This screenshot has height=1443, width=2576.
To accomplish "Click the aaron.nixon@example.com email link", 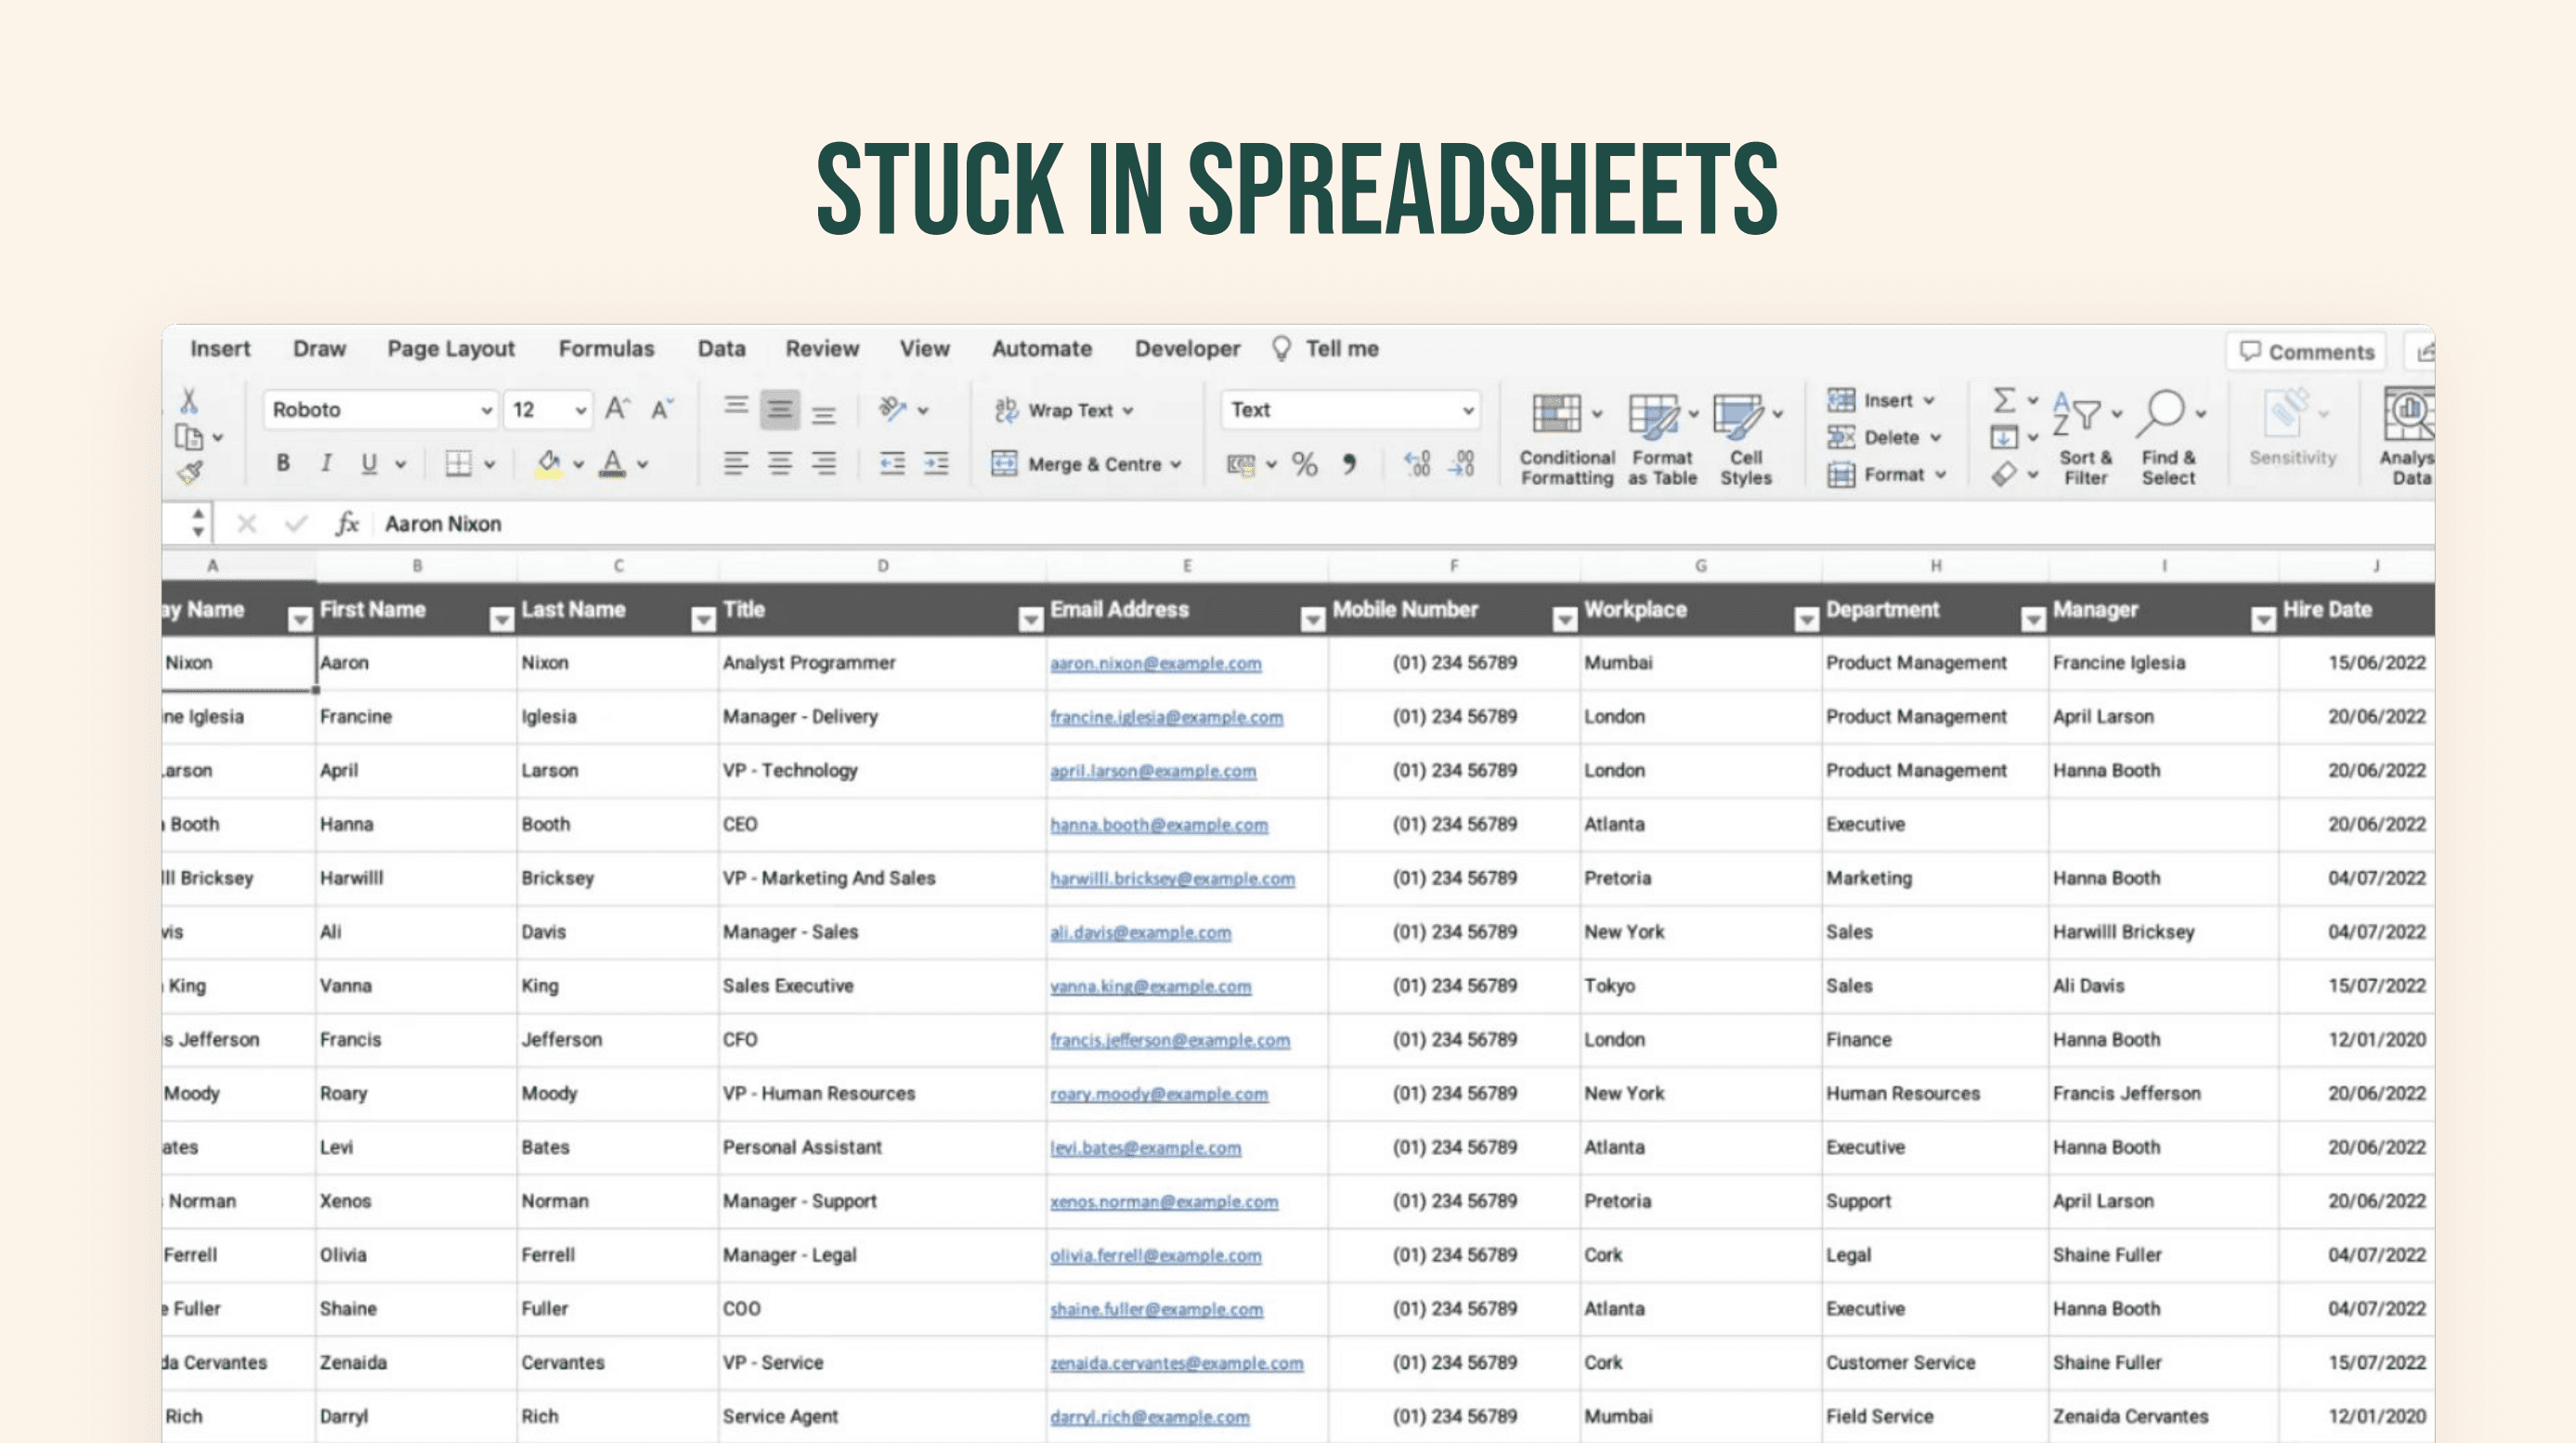I will pos(1155,663).
